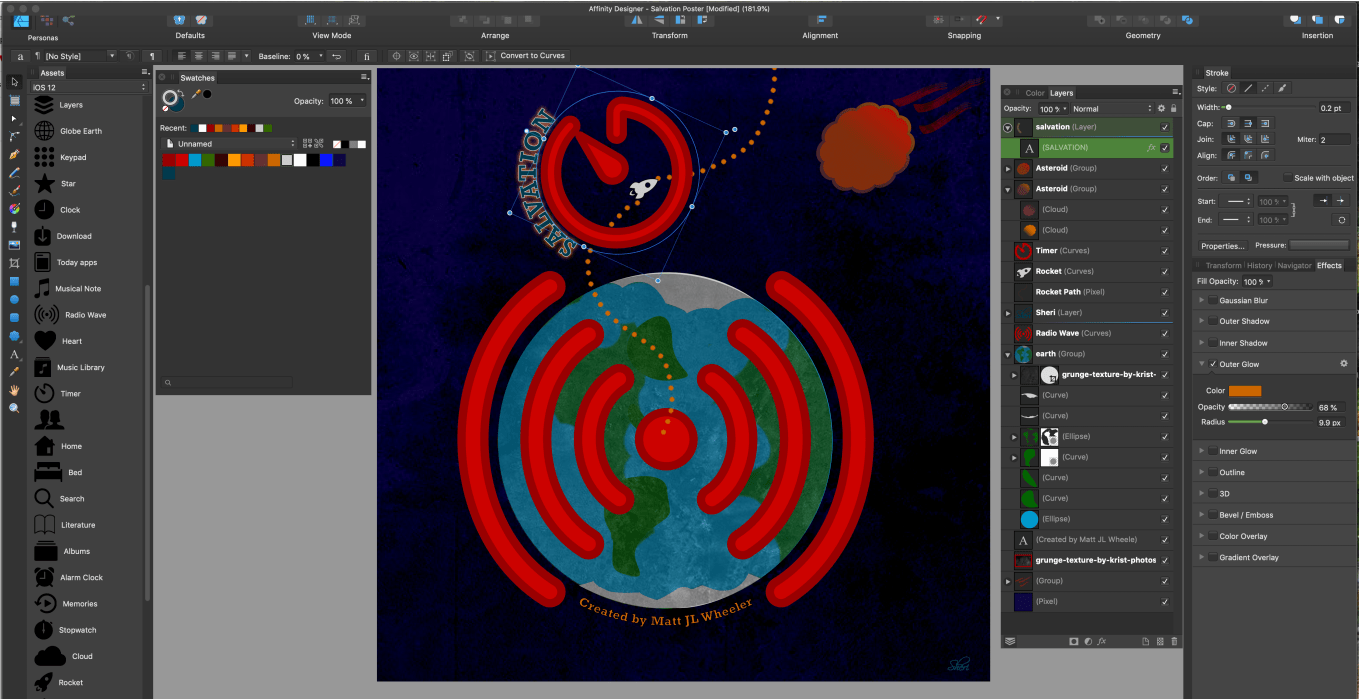Click the orange Outer Glow color swatch
This screenshot has width=1359, height=699.
pyautogui.click(x=1244, y=391)
